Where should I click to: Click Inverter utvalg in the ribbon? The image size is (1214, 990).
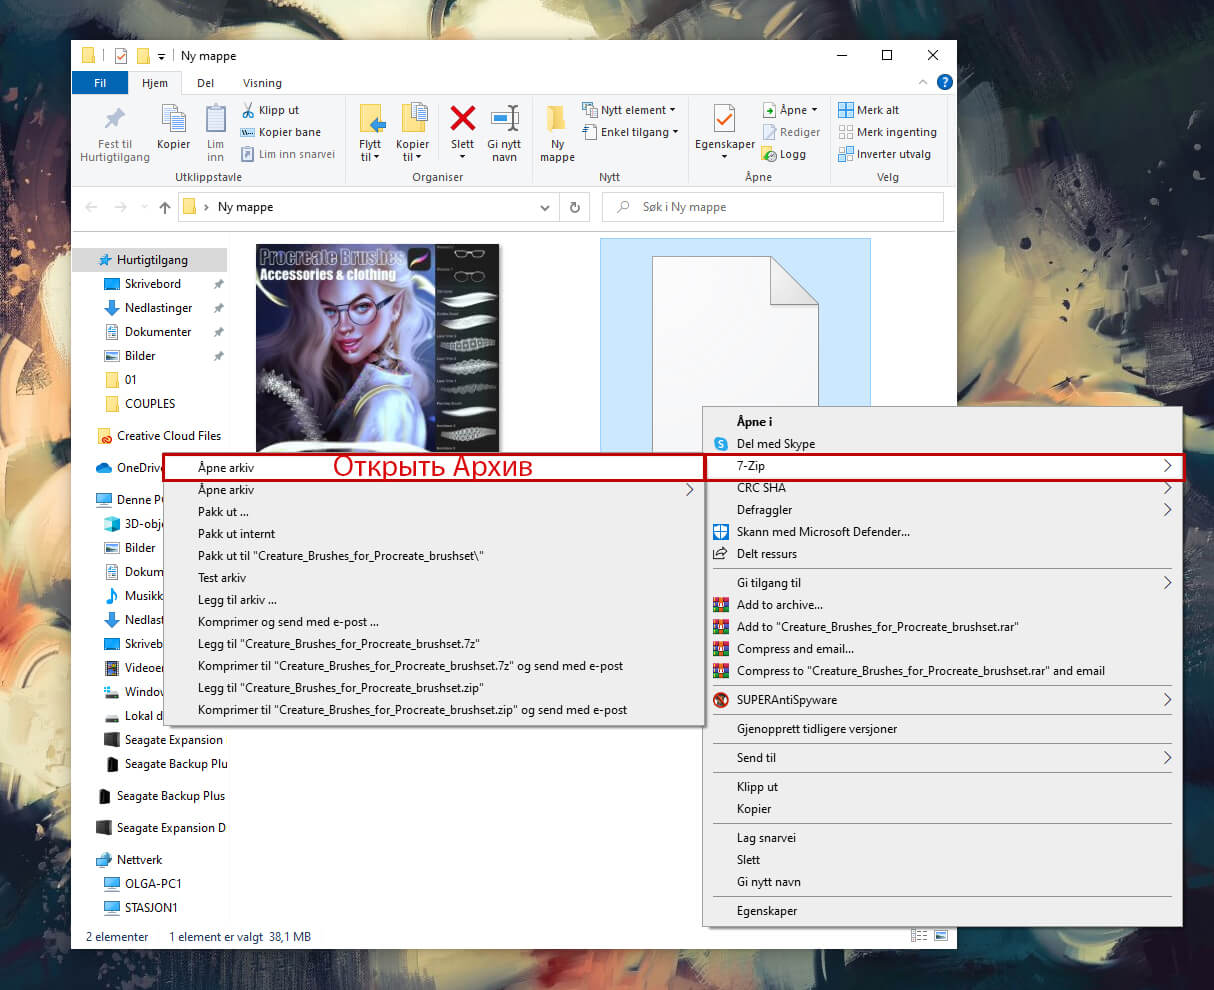coord(884,154)
